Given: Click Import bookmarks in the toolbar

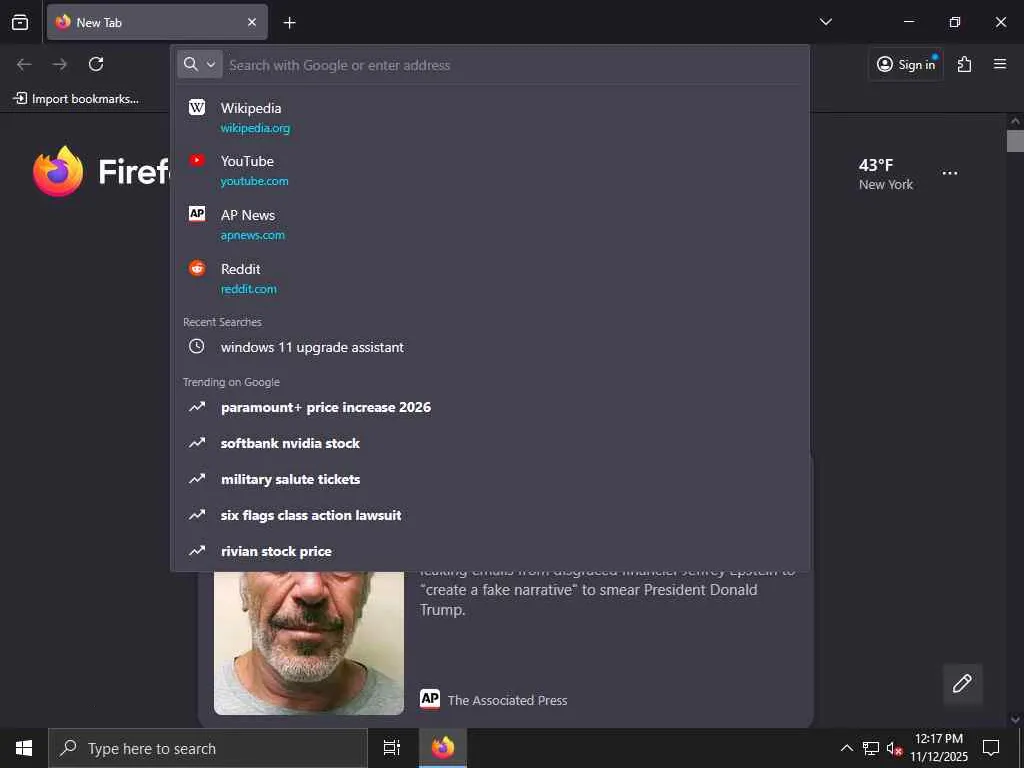Looking at the screenshot, I should coord(76,99).
